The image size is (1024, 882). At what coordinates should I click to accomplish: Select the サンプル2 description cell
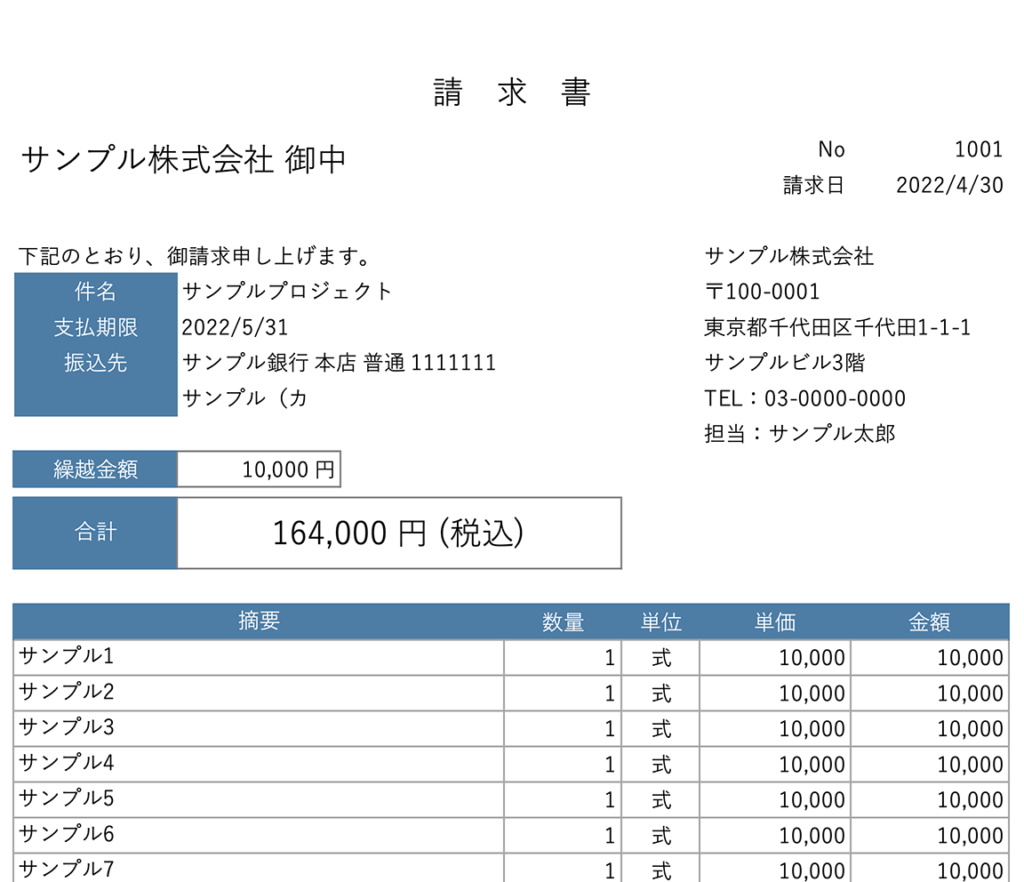click(x=259, y=693)
